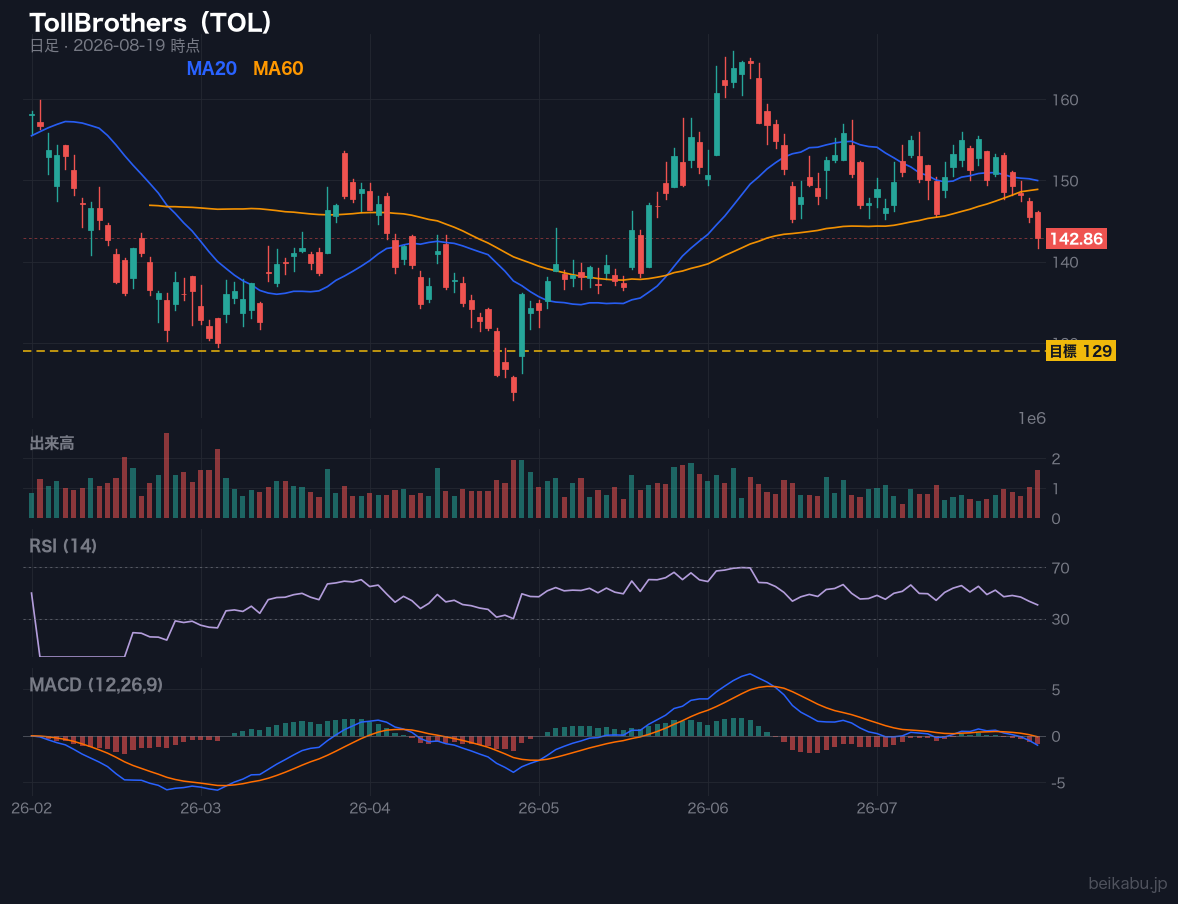Viewport: 1178px width, 904px height.
Task: Click the RSI 70 level label
Action: 1061,568
